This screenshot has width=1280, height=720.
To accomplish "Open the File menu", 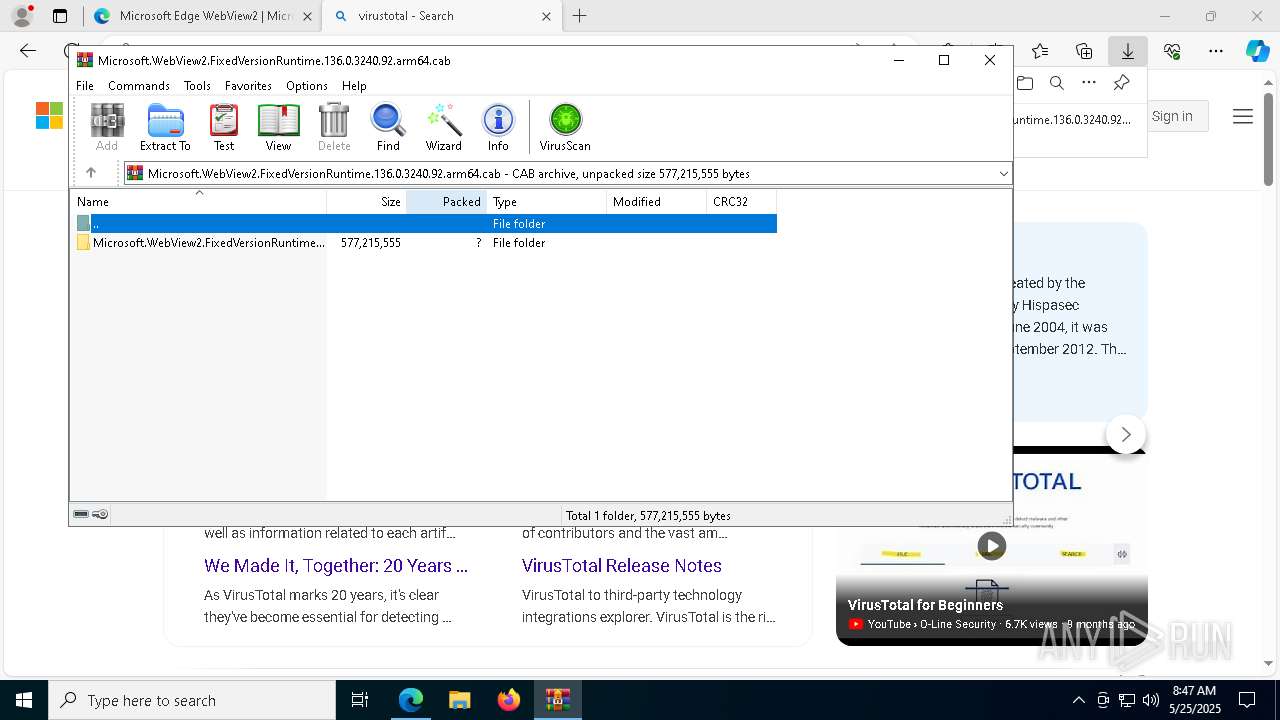I will pyautogui.click(x=85, y=86).
